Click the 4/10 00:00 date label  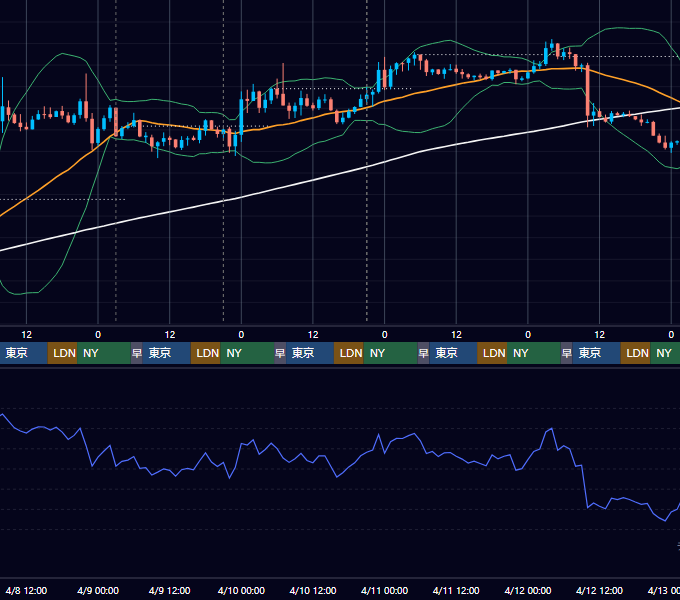241,590
